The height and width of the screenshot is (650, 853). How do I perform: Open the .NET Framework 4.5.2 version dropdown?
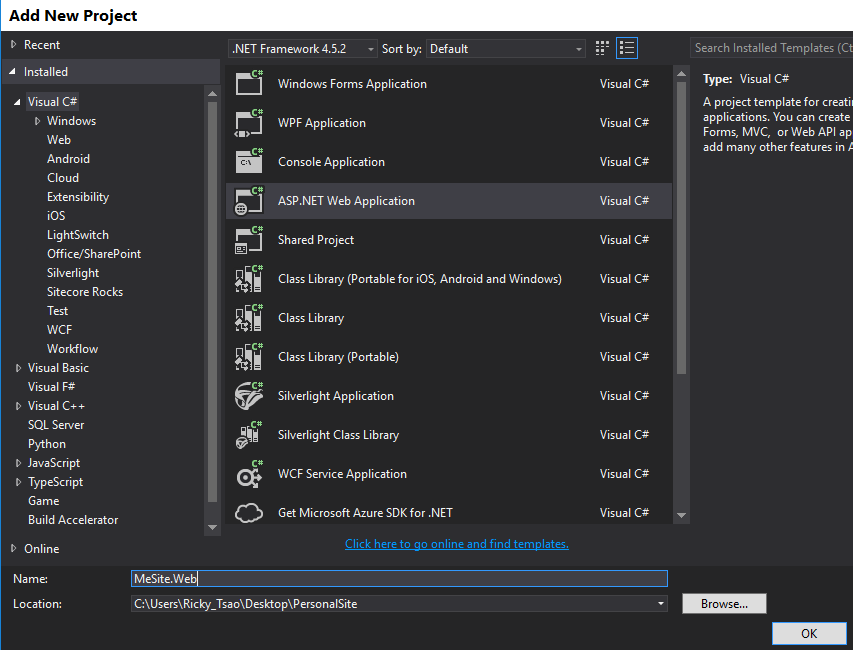click(302, 49)
